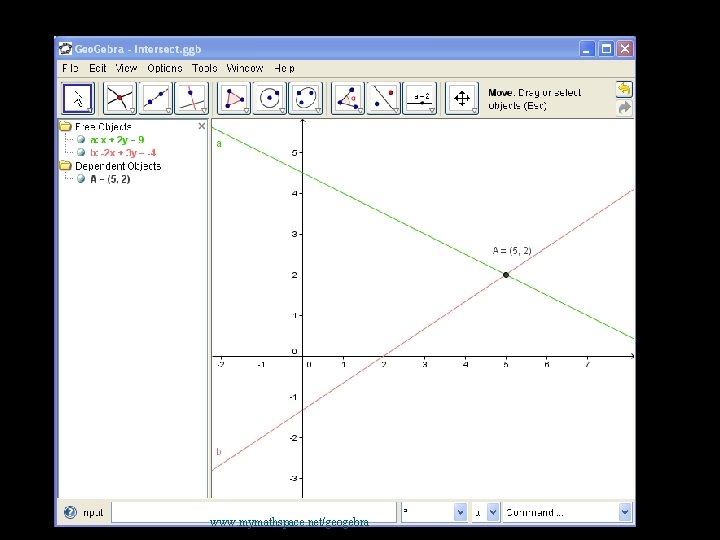720x540 pixels.
Task: Click the Undo arrow icon
Action: [624, 89]
